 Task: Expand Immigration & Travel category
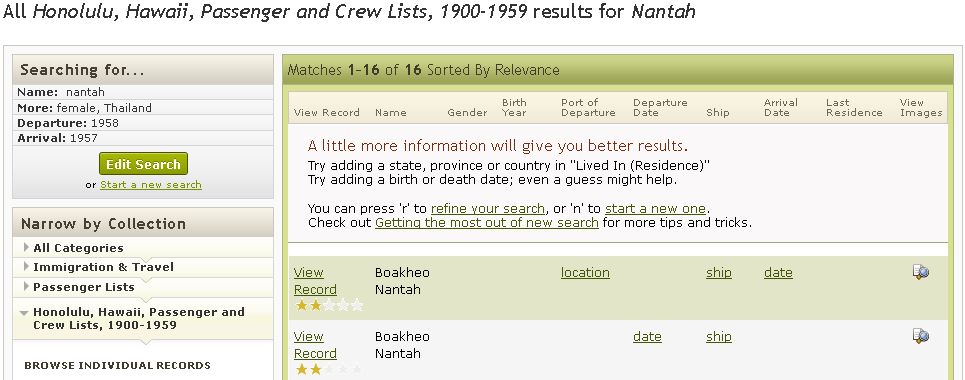click(x=103, y=267)
